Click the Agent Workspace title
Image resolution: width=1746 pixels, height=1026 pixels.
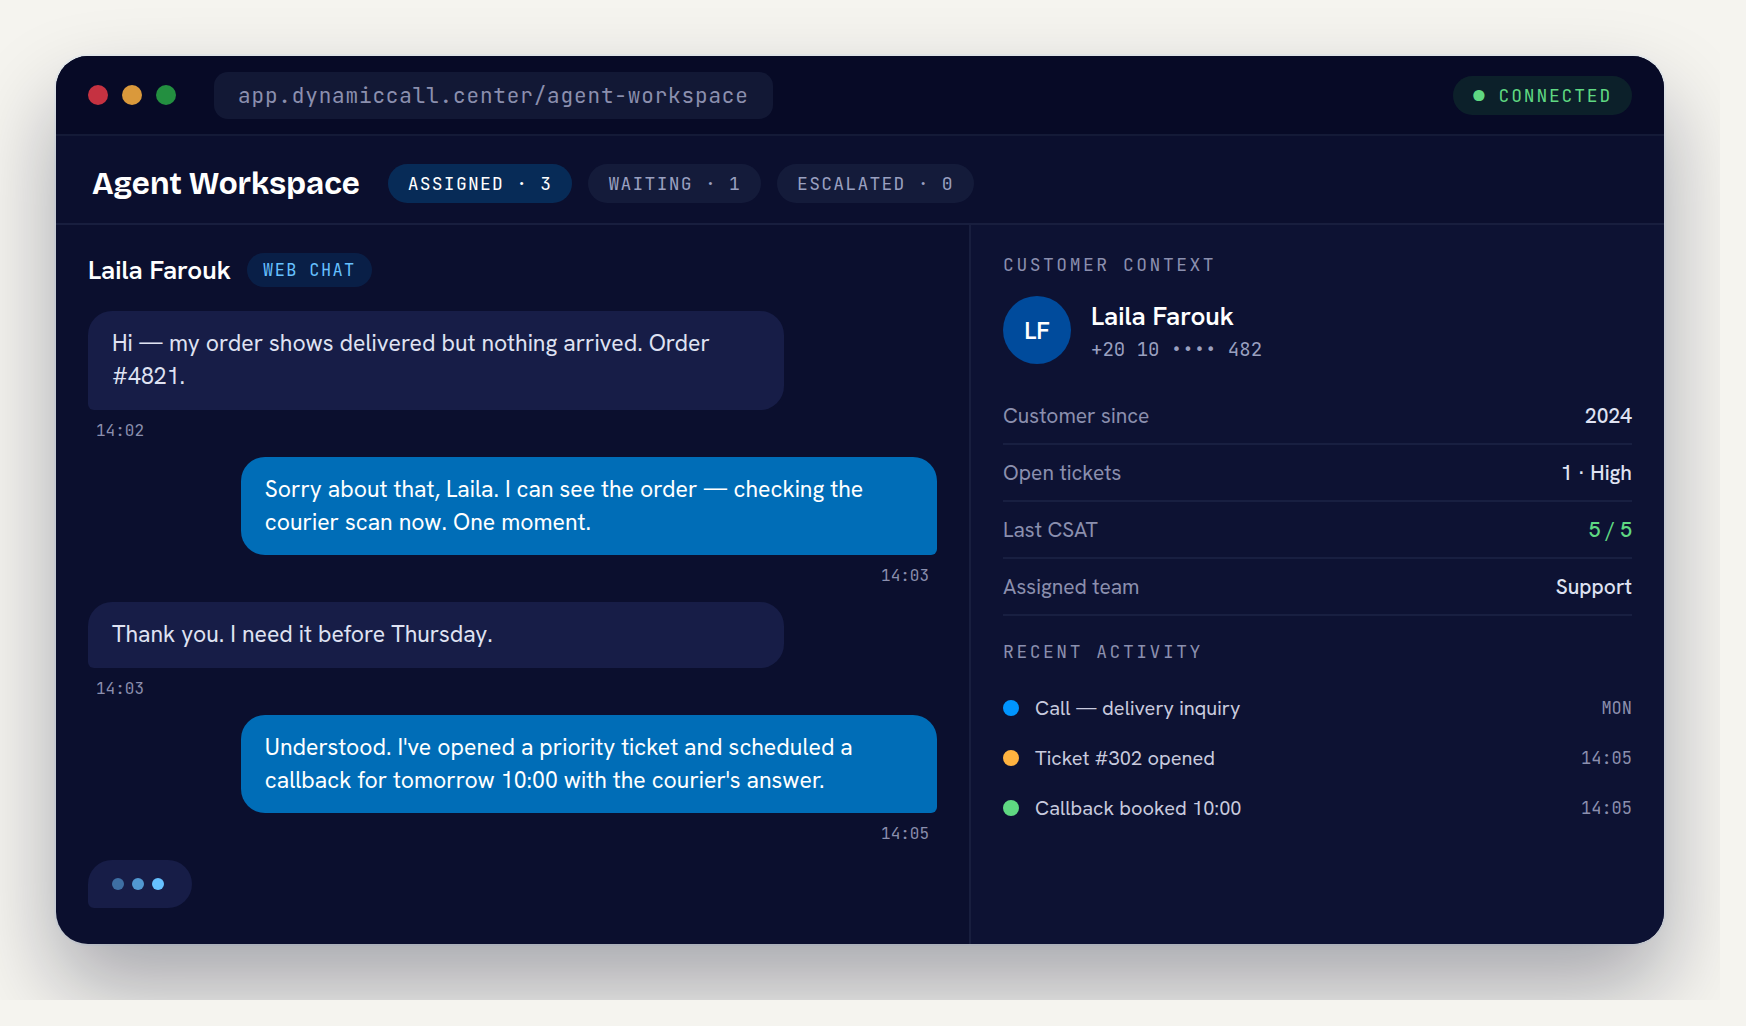[x=226, y=184]
